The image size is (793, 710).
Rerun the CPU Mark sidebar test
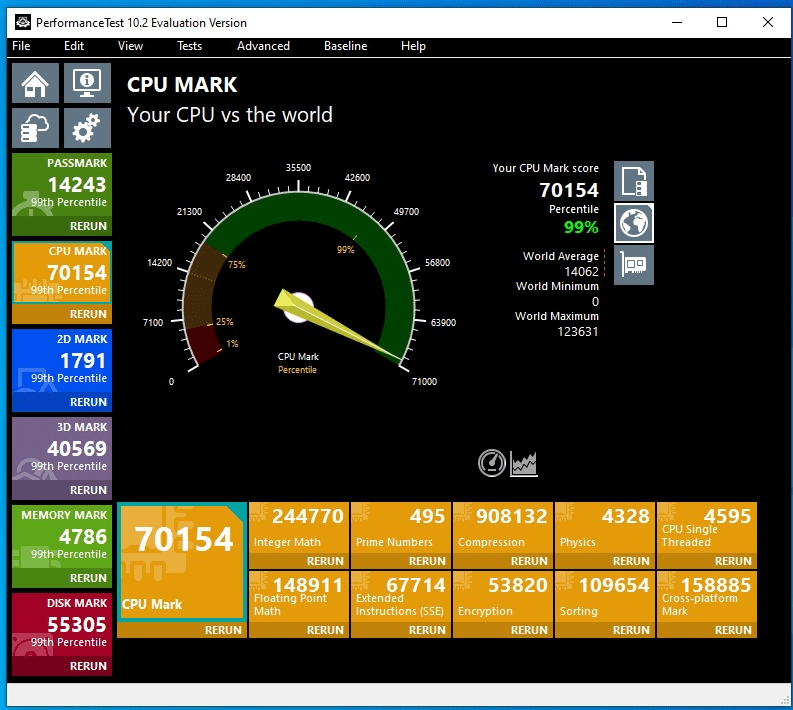pos(62,314)
